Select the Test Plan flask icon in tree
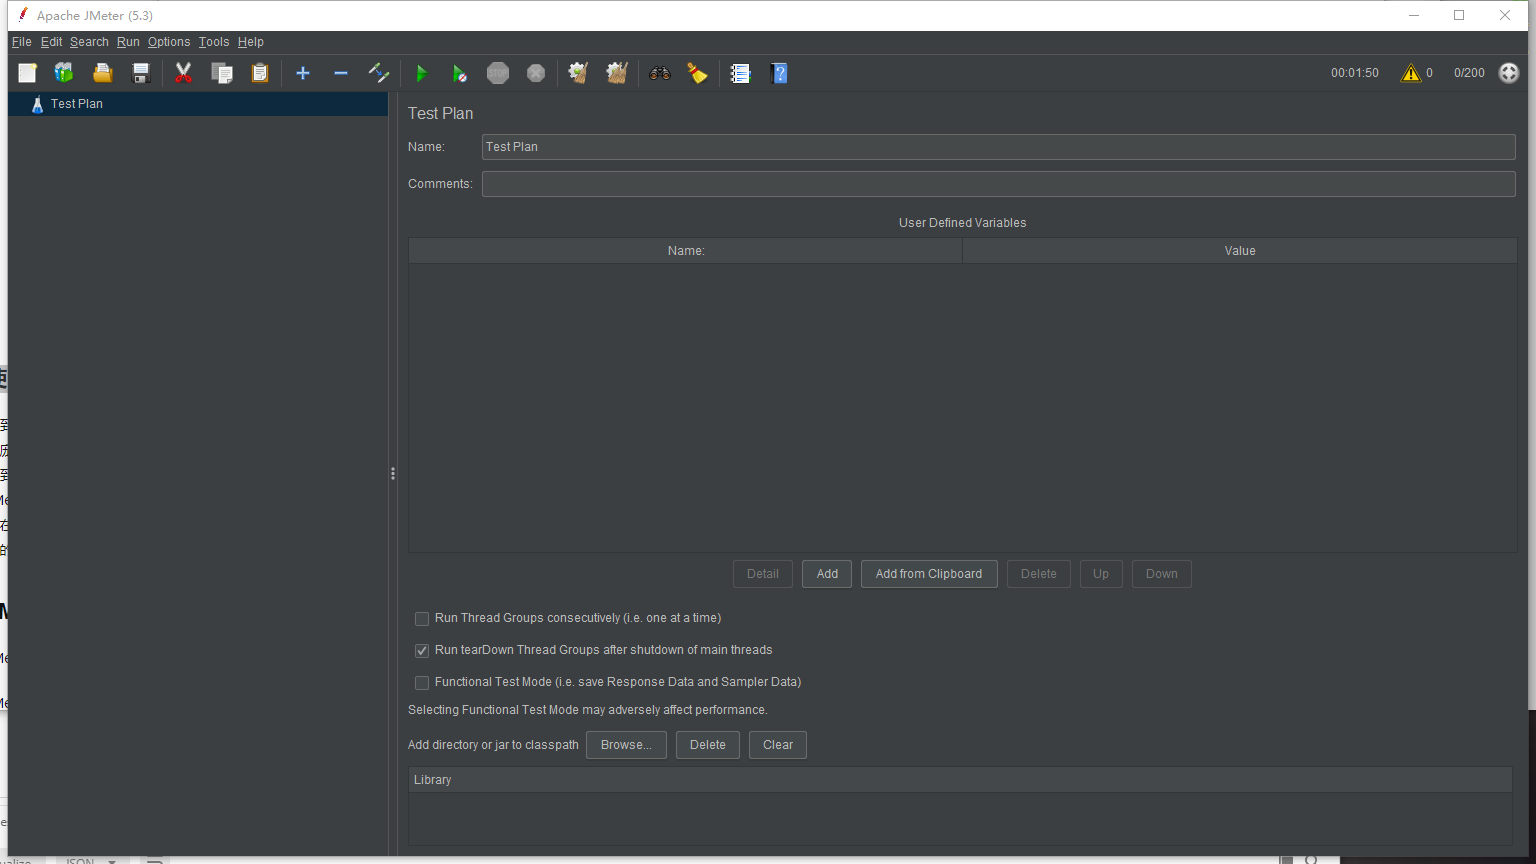The width and height of the screenshot is (1536, 864). point(37,104)
